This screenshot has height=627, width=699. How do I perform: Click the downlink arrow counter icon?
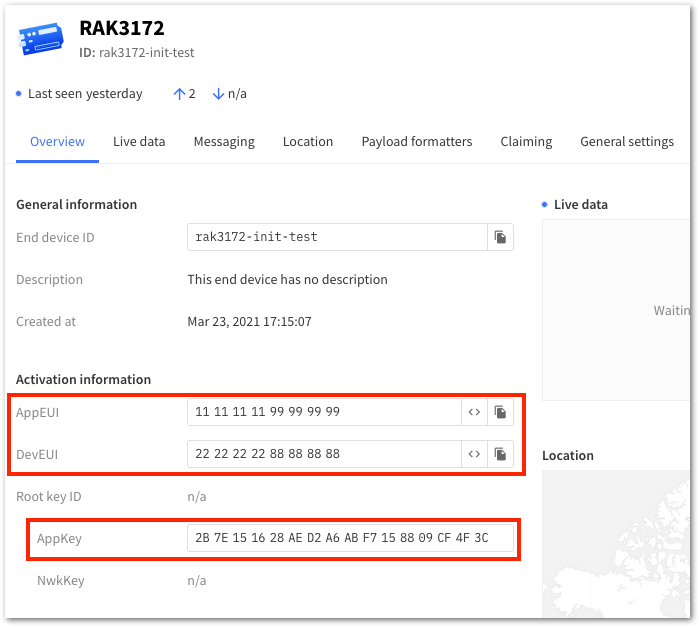(x=218, y=94)
